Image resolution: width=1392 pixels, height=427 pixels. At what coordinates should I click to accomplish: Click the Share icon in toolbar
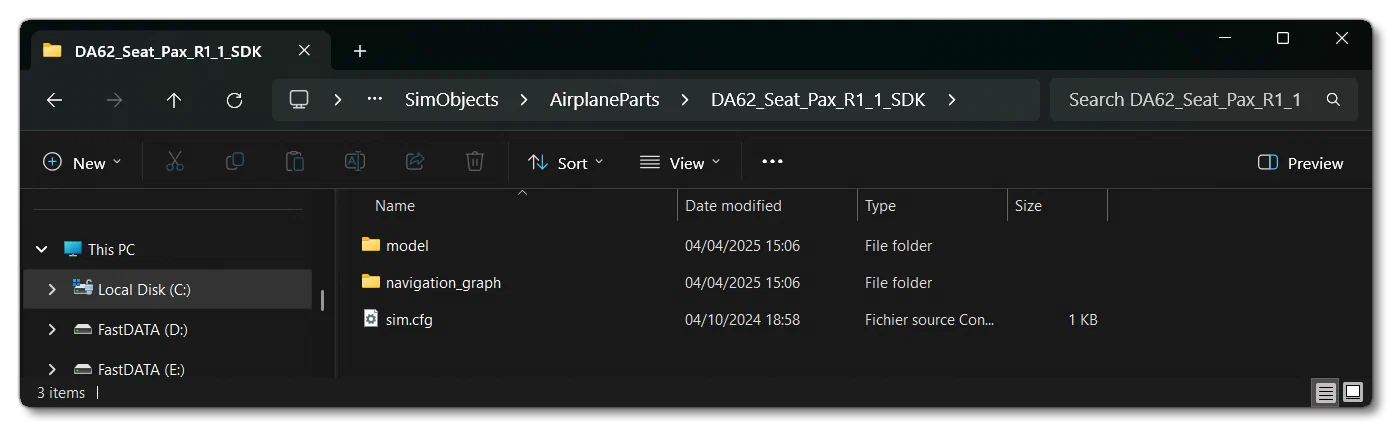[415, 162]
